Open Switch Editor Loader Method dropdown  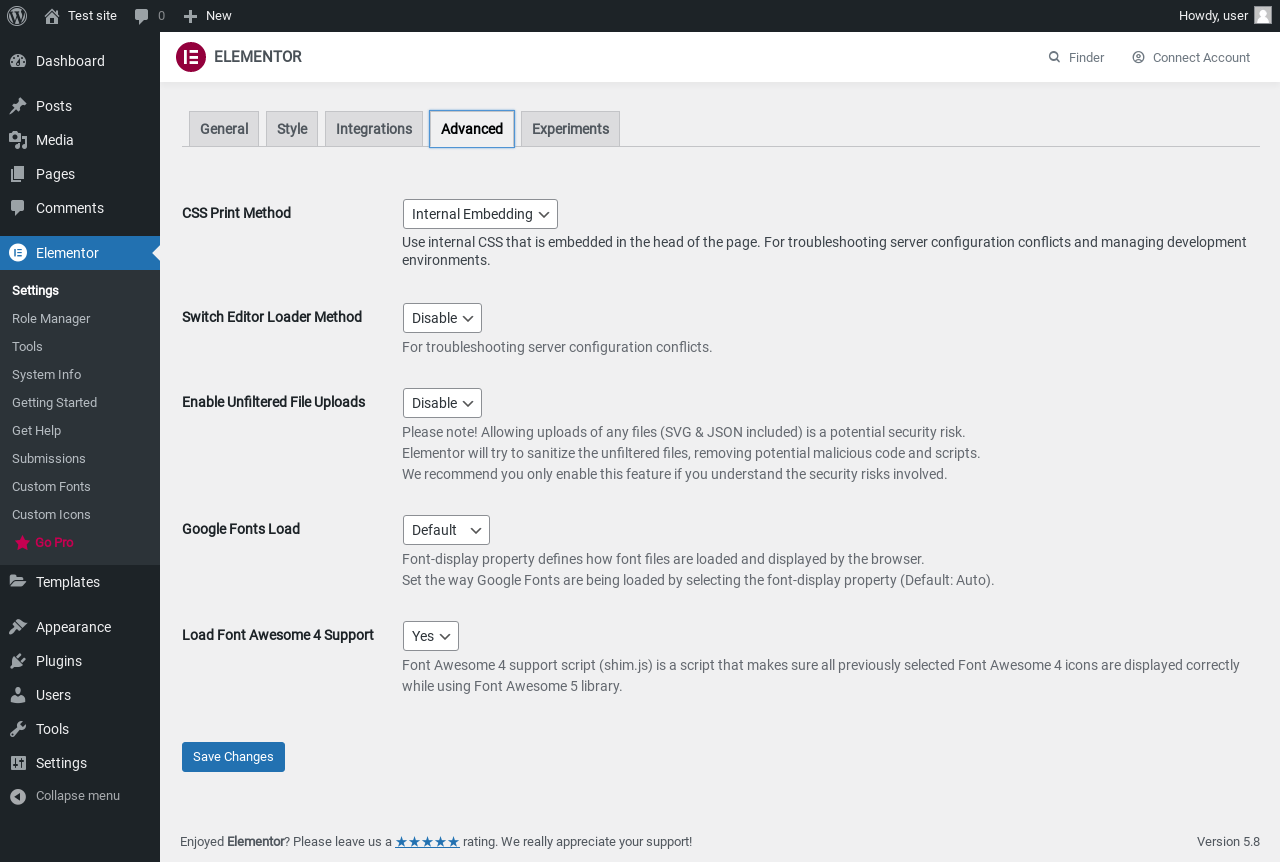442,318
